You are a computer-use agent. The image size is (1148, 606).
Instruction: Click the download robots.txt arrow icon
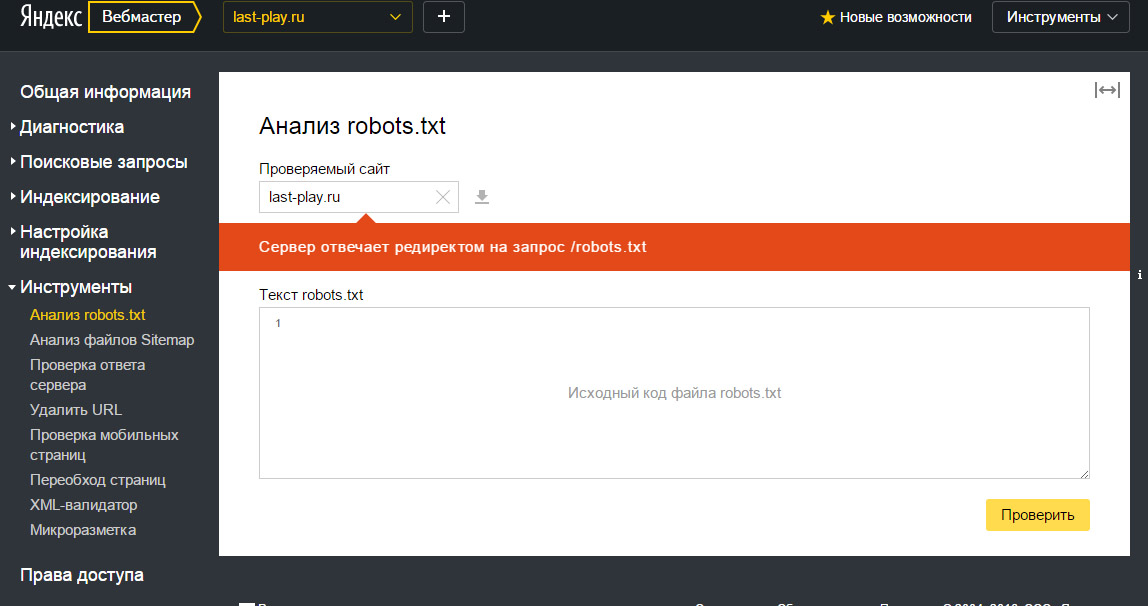482,197
